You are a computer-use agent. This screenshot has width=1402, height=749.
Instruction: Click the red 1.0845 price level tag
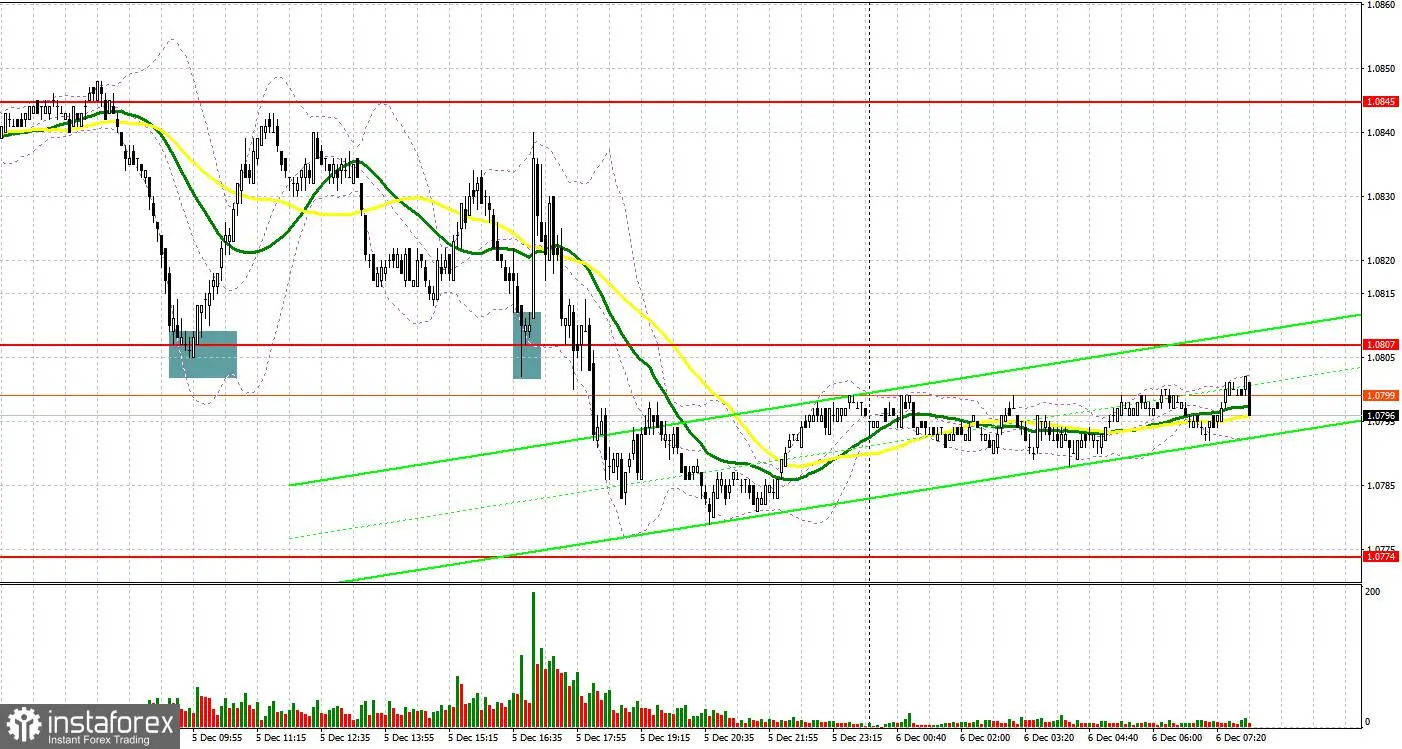[1381, 101]
